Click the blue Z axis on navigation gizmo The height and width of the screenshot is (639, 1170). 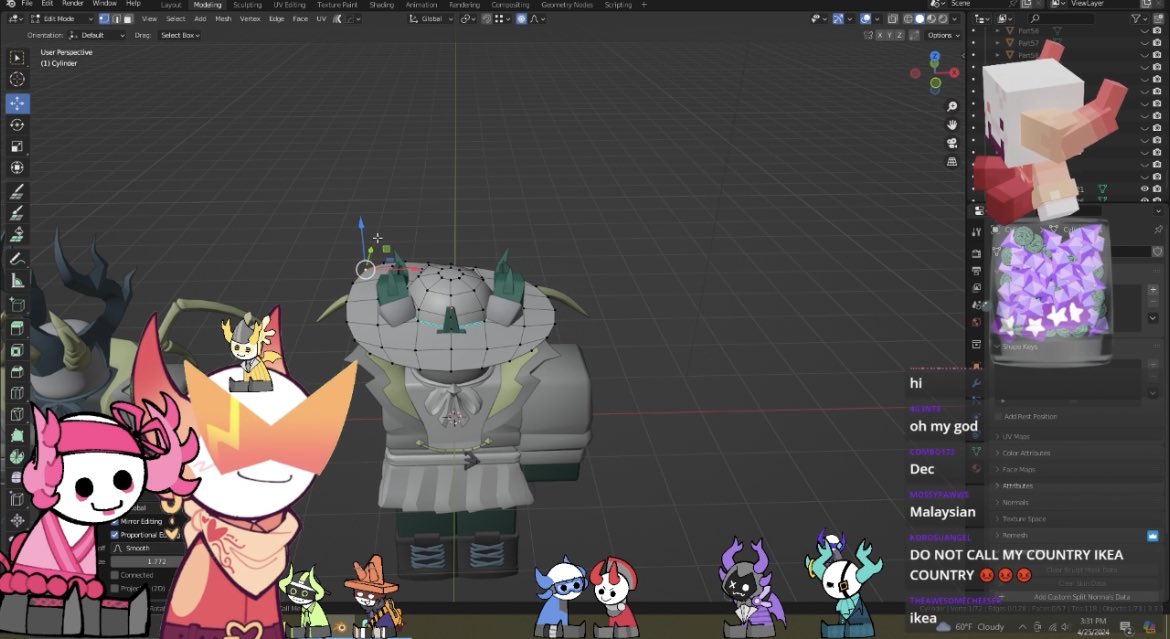pos(935,57)
